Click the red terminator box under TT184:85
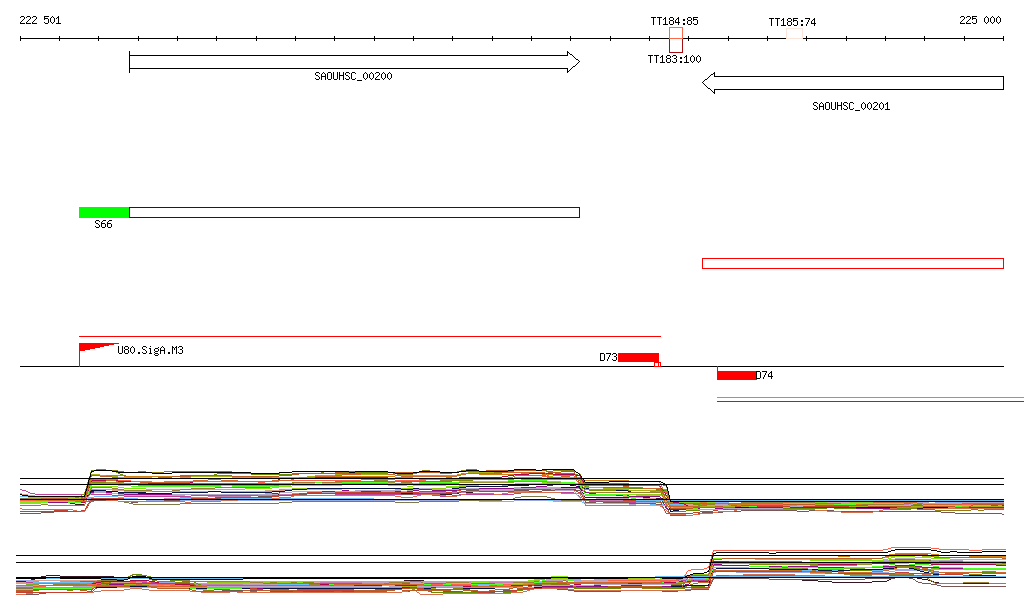Screen dimensions: 1024x611 click(676, 40)
